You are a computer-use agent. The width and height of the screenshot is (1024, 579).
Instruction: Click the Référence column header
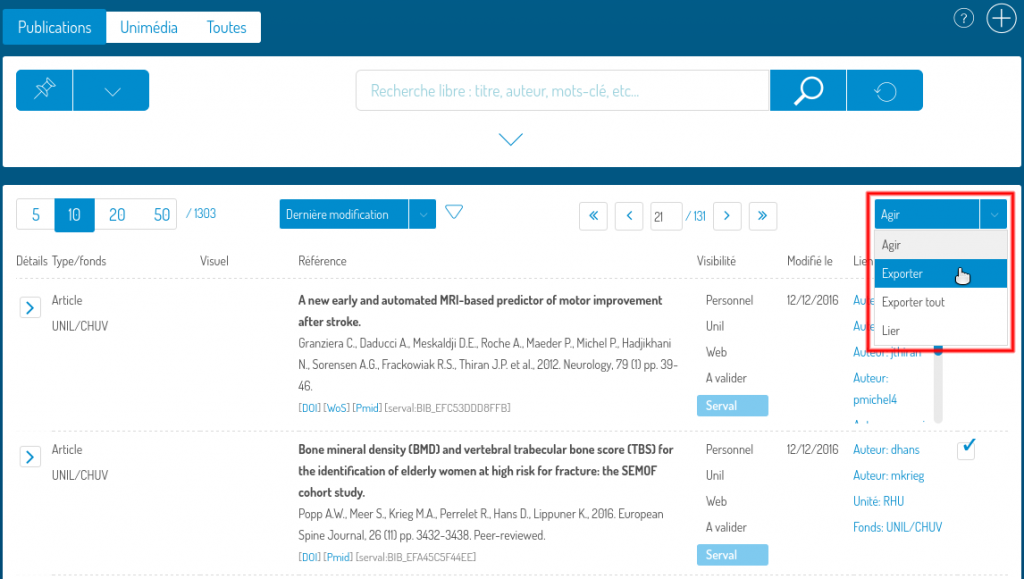click(322, 261)
